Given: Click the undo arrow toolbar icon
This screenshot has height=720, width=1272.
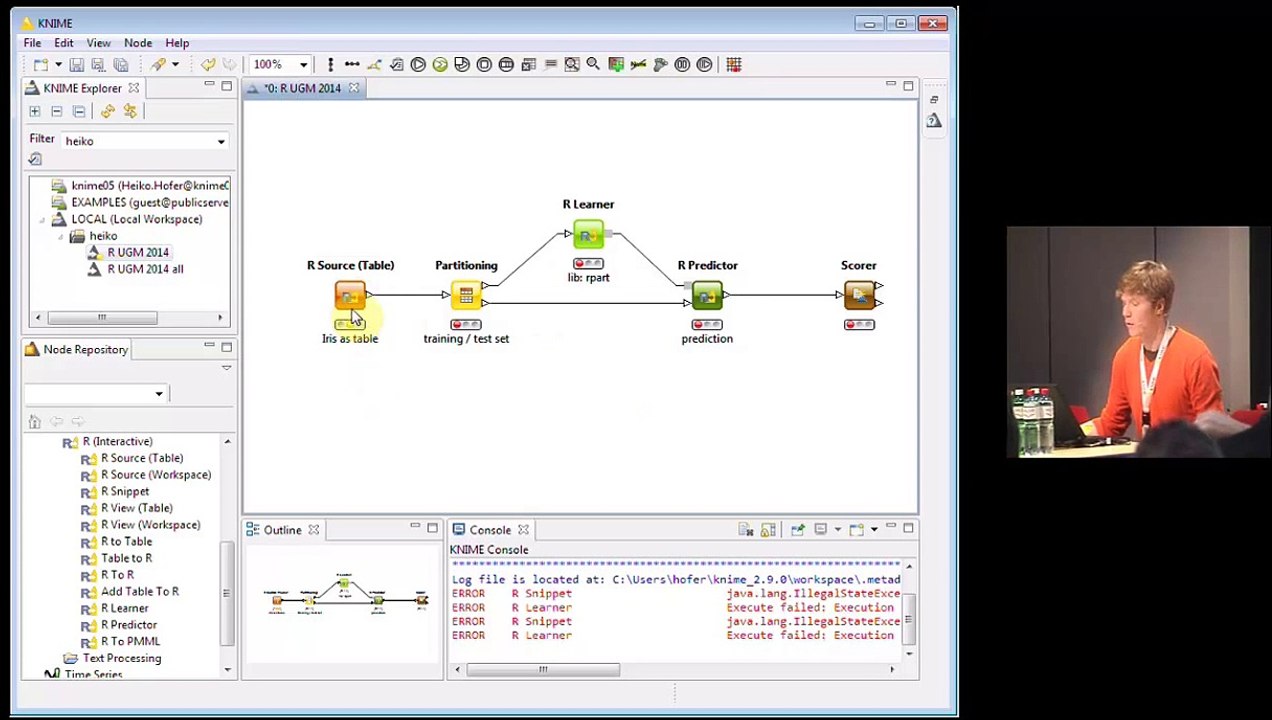Looking at the screenshot, I should tap(208, 65).
